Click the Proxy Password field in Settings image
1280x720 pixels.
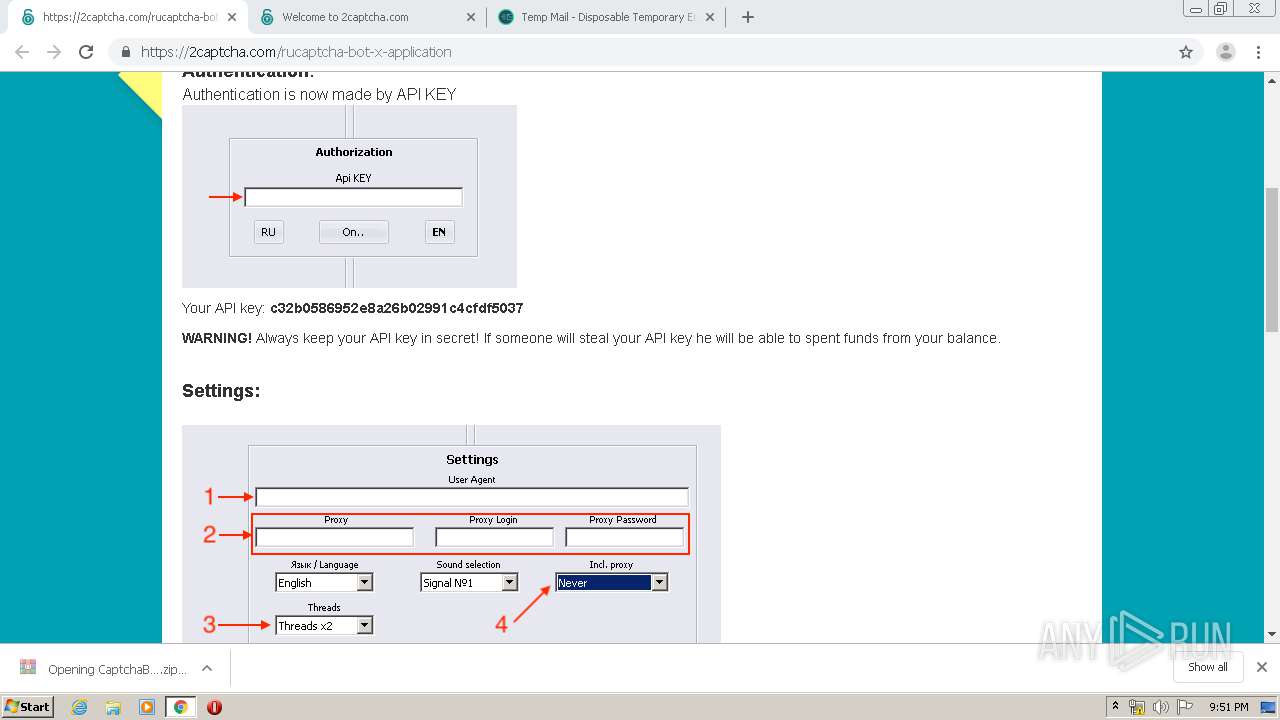[x=624, y=537]
